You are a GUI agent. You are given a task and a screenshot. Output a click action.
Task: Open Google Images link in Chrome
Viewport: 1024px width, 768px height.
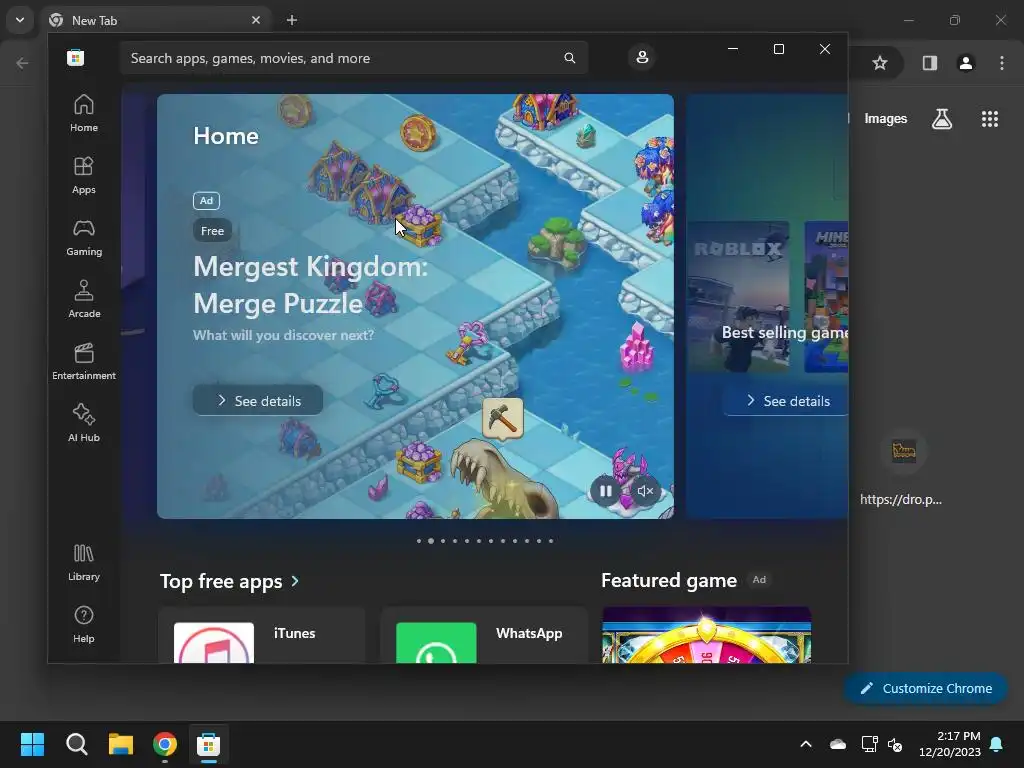[x=886, y=119]
